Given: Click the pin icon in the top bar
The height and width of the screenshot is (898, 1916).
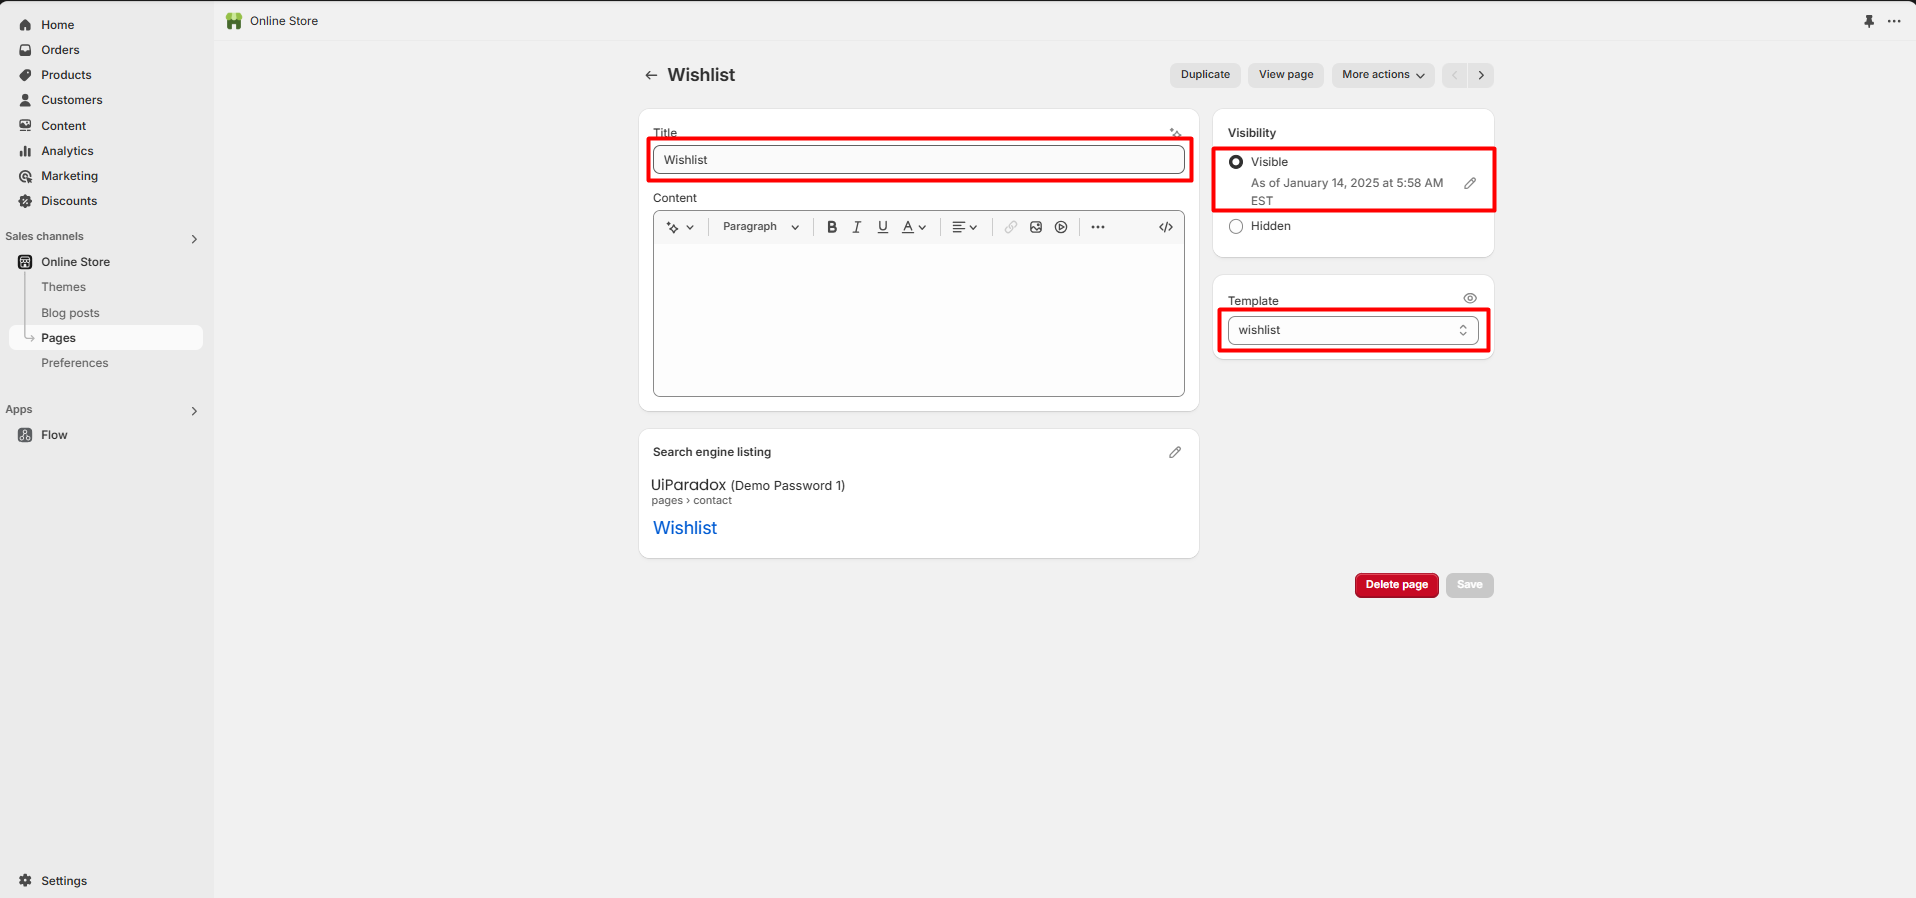Looking at the screenshot, I should [x=1869, y=21].
